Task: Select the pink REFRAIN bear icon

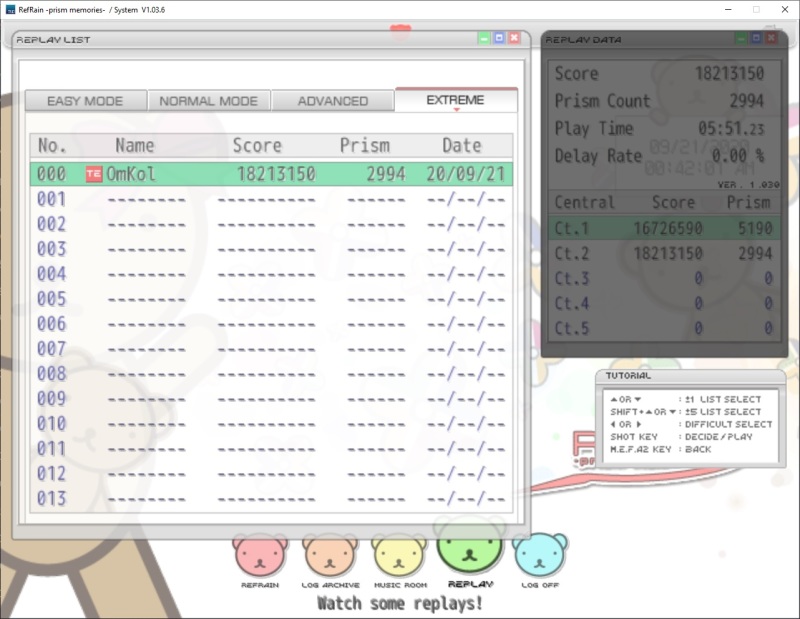Action: coord(260,556)
